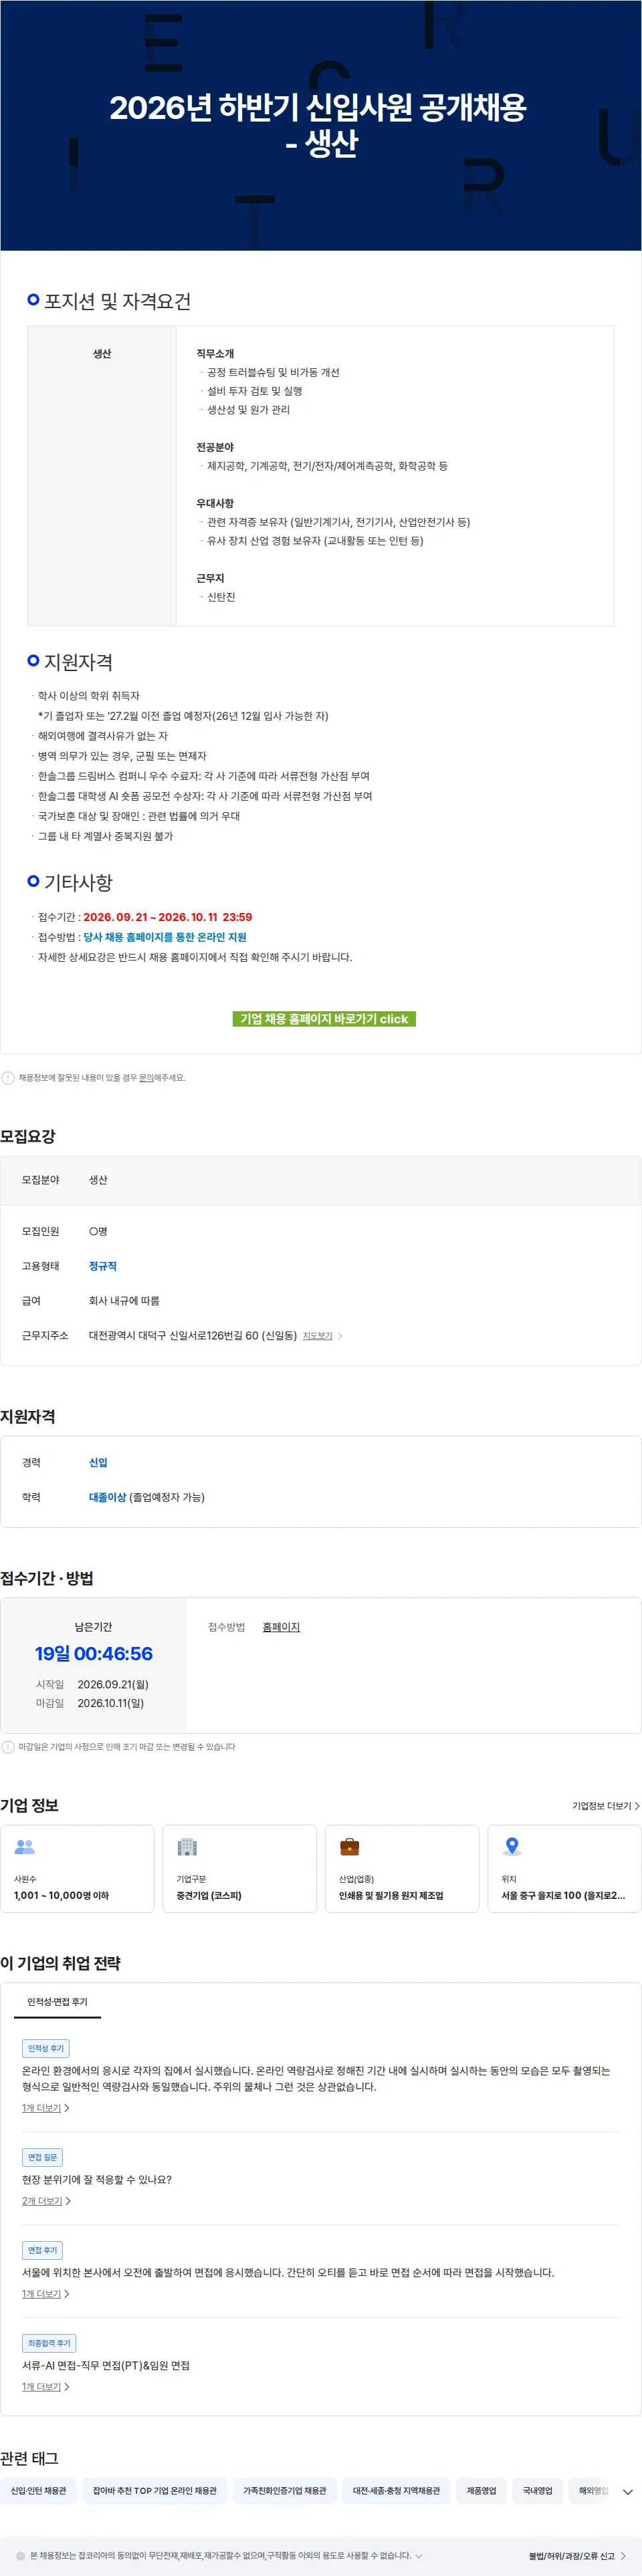
Task: Click the location pin icon for 위치
Action: point(512,1846)
